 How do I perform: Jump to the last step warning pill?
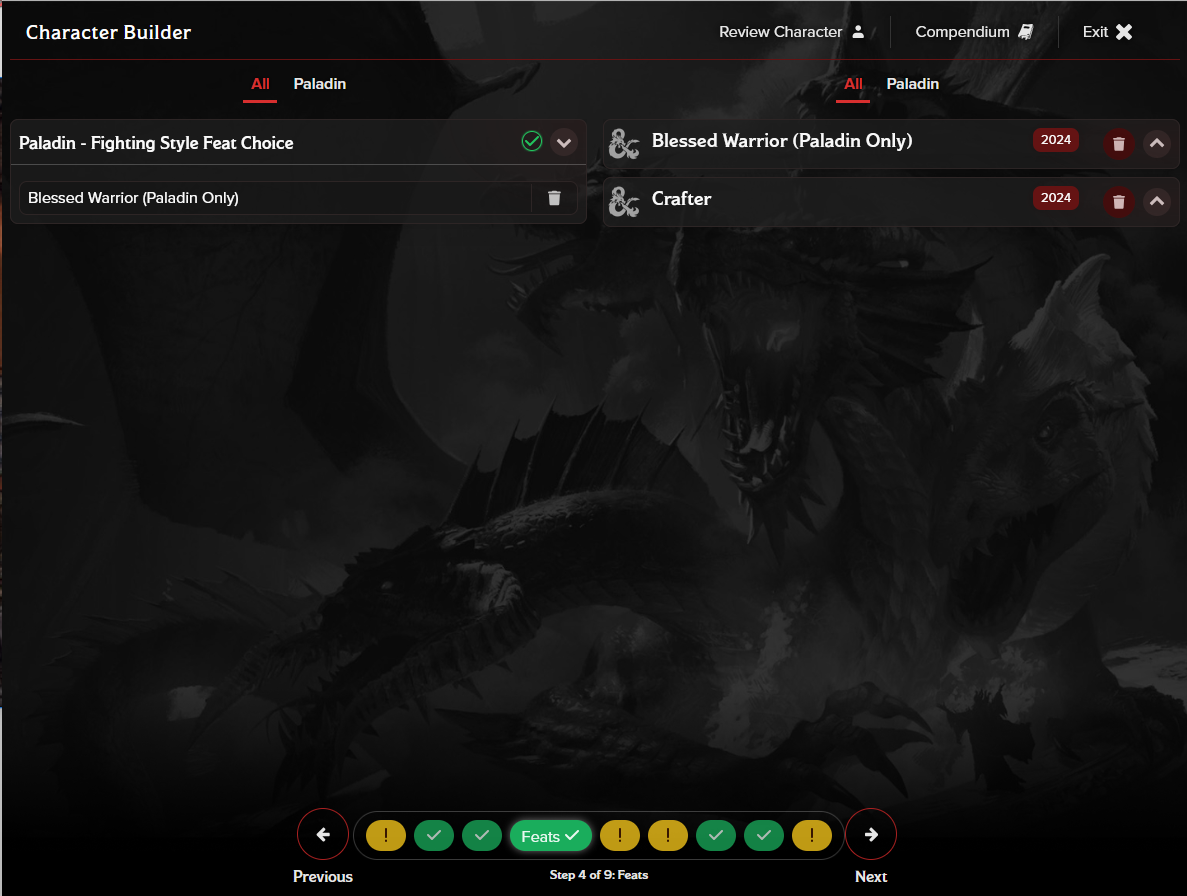click(x=812, y=835)
